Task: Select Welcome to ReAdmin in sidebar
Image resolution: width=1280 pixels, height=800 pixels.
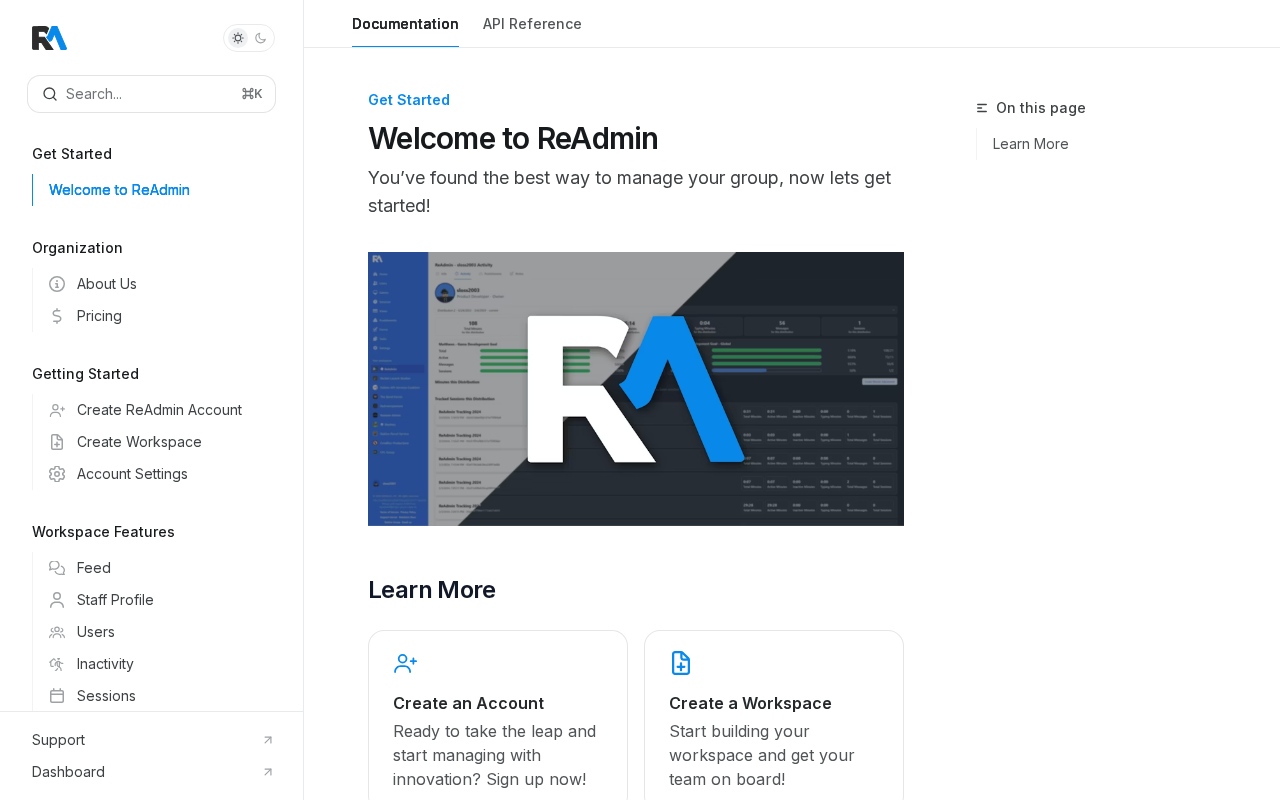Action: pyautogui.click(x=119, y=190)
